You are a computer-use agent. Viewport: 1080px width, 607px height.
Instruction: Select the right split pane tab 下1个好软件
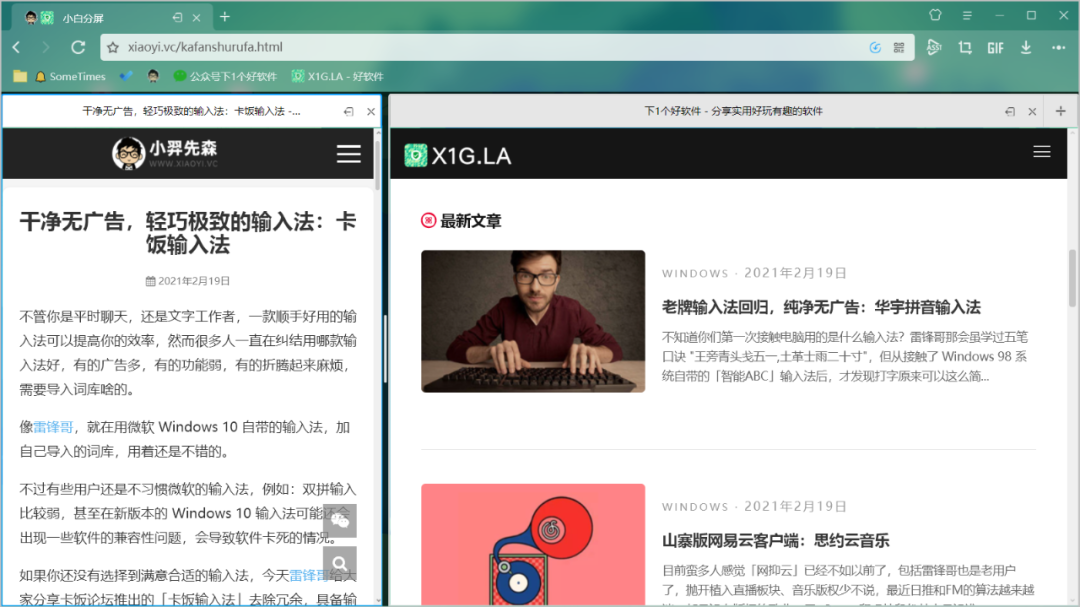coord(733,111)
